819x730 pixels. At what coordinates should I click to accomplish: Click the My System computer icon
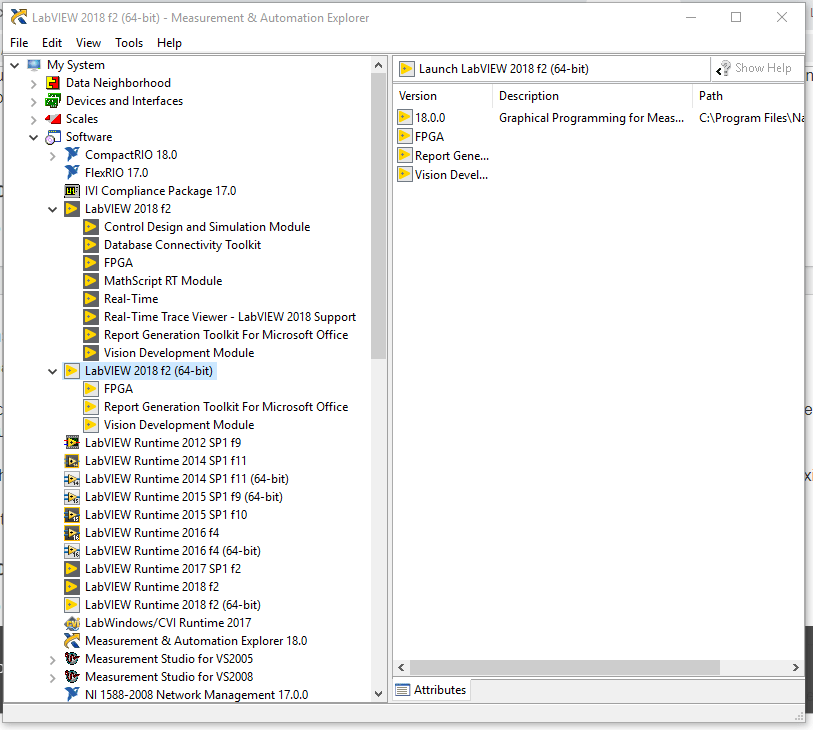[x=34, y=65]
